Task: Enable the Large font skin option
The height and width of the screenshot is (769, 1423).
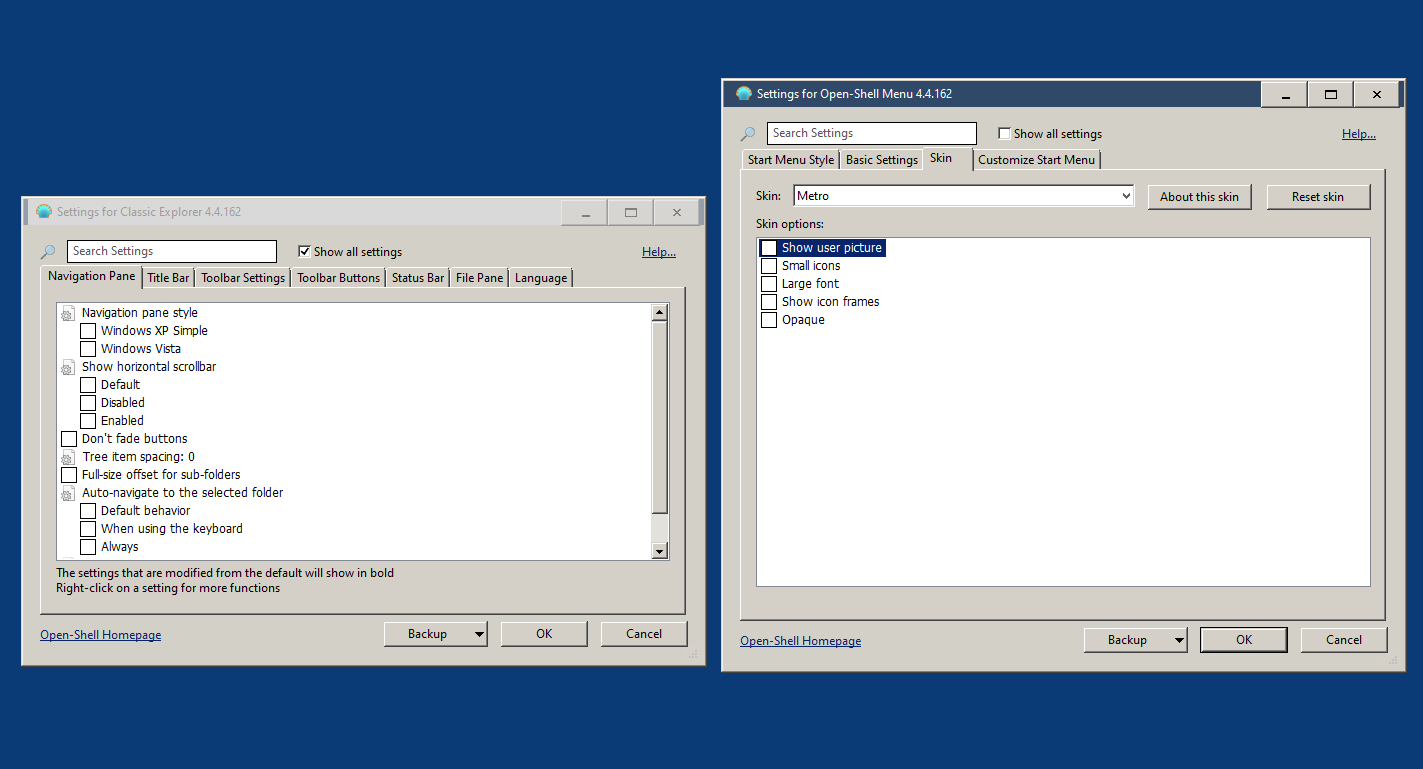Action: click(x=769, y=283)
